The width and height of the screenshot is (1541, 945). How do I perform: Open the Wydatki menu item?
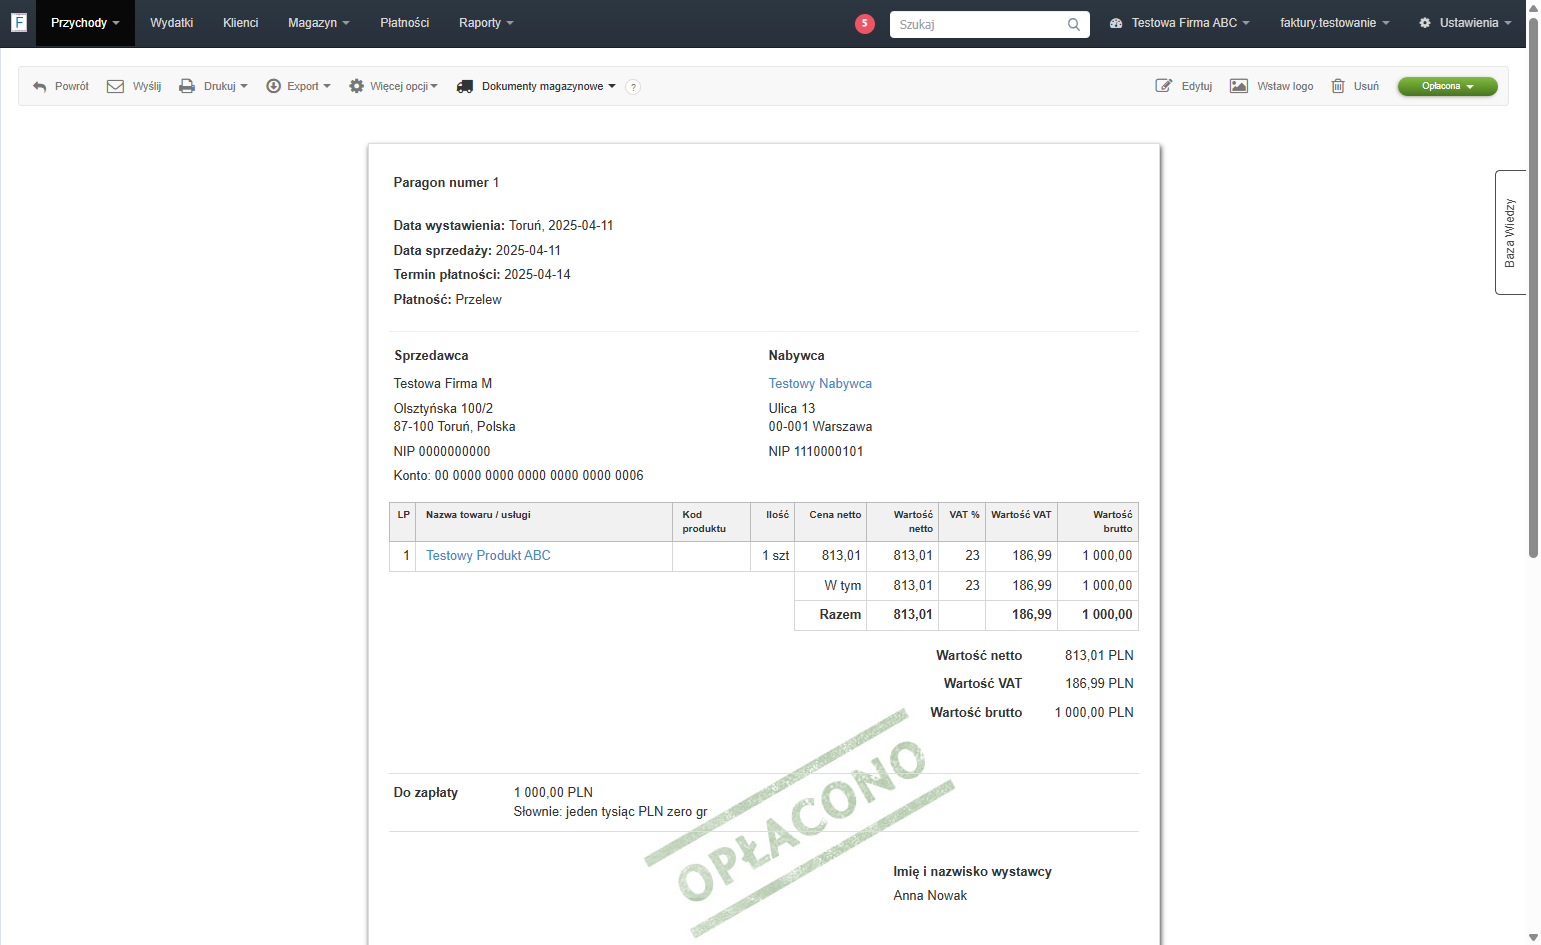pyautogui.click(x=172, y=23)
